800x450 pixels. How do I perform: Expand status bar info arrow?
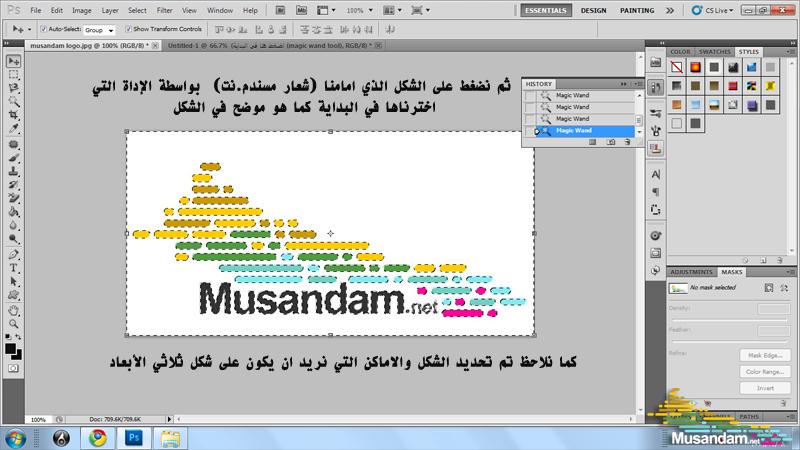click(x=169, y=419)
